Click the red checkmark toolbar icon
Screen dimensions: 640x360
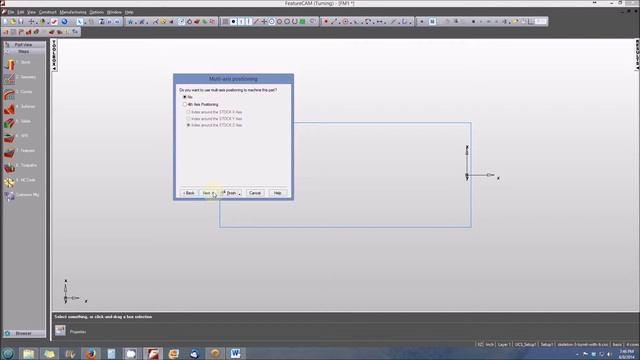[x=54, y=21]
